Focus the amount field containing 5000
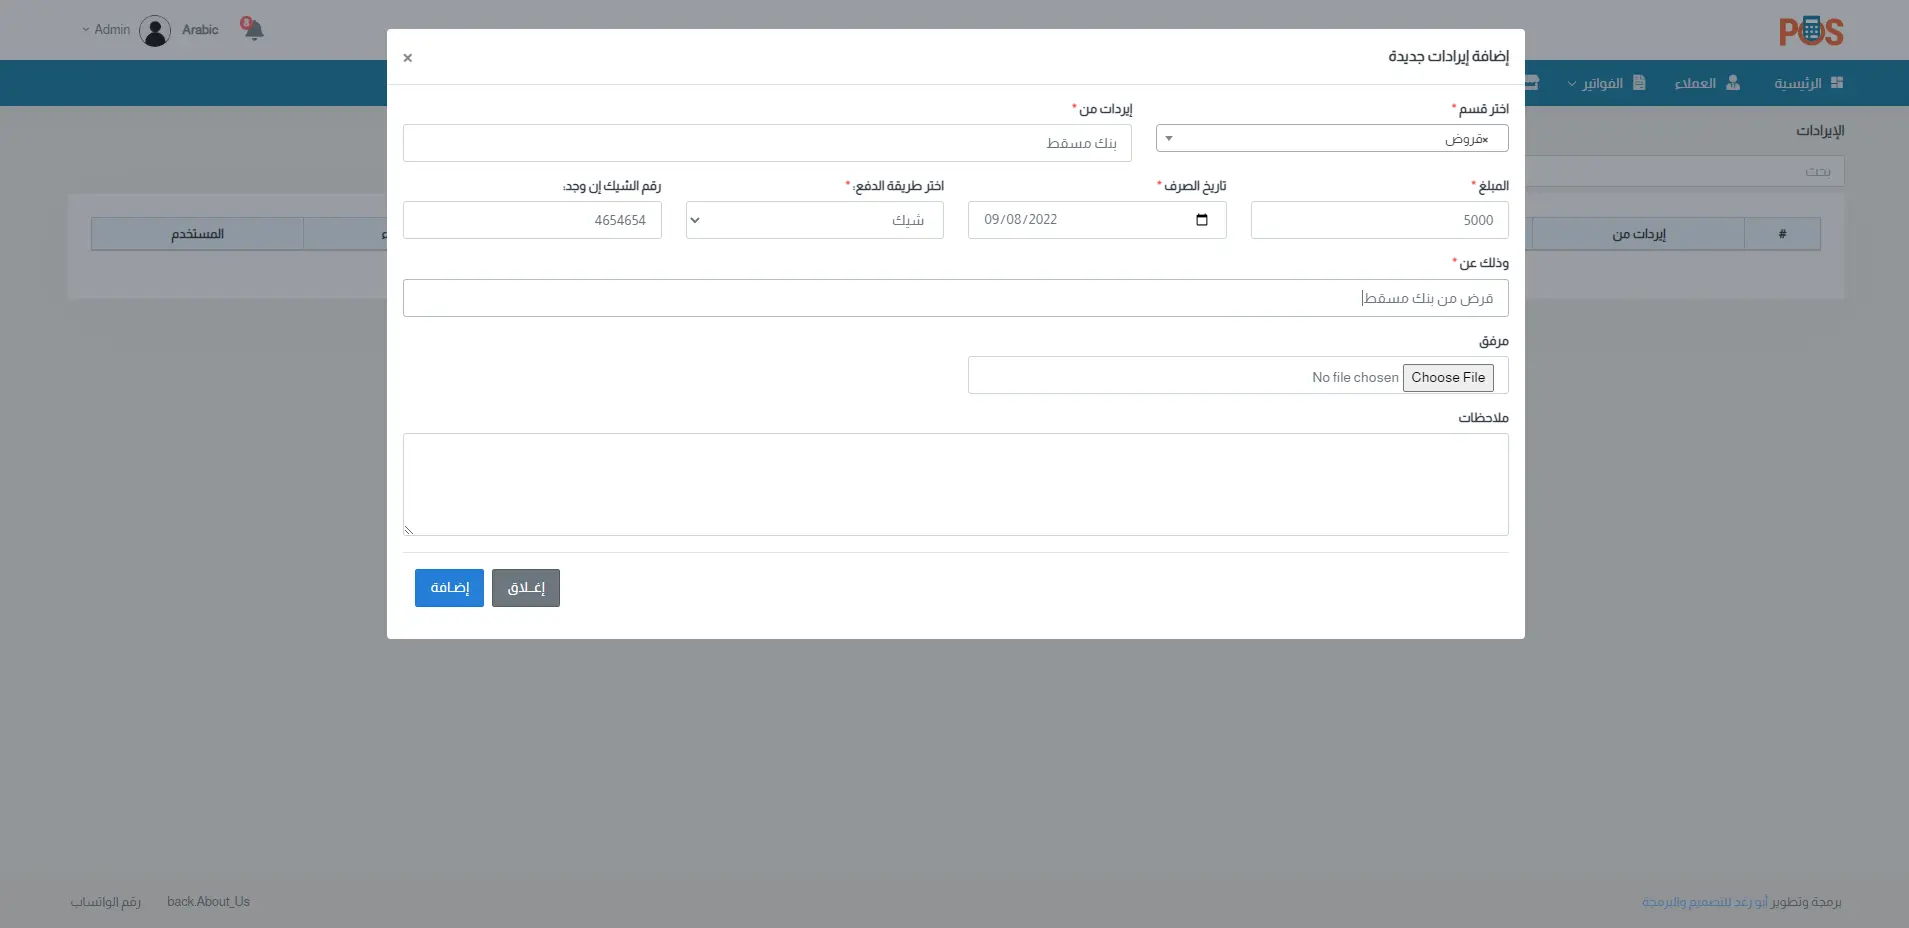This screenshot has height=928, width=1909. [1378, 220]
